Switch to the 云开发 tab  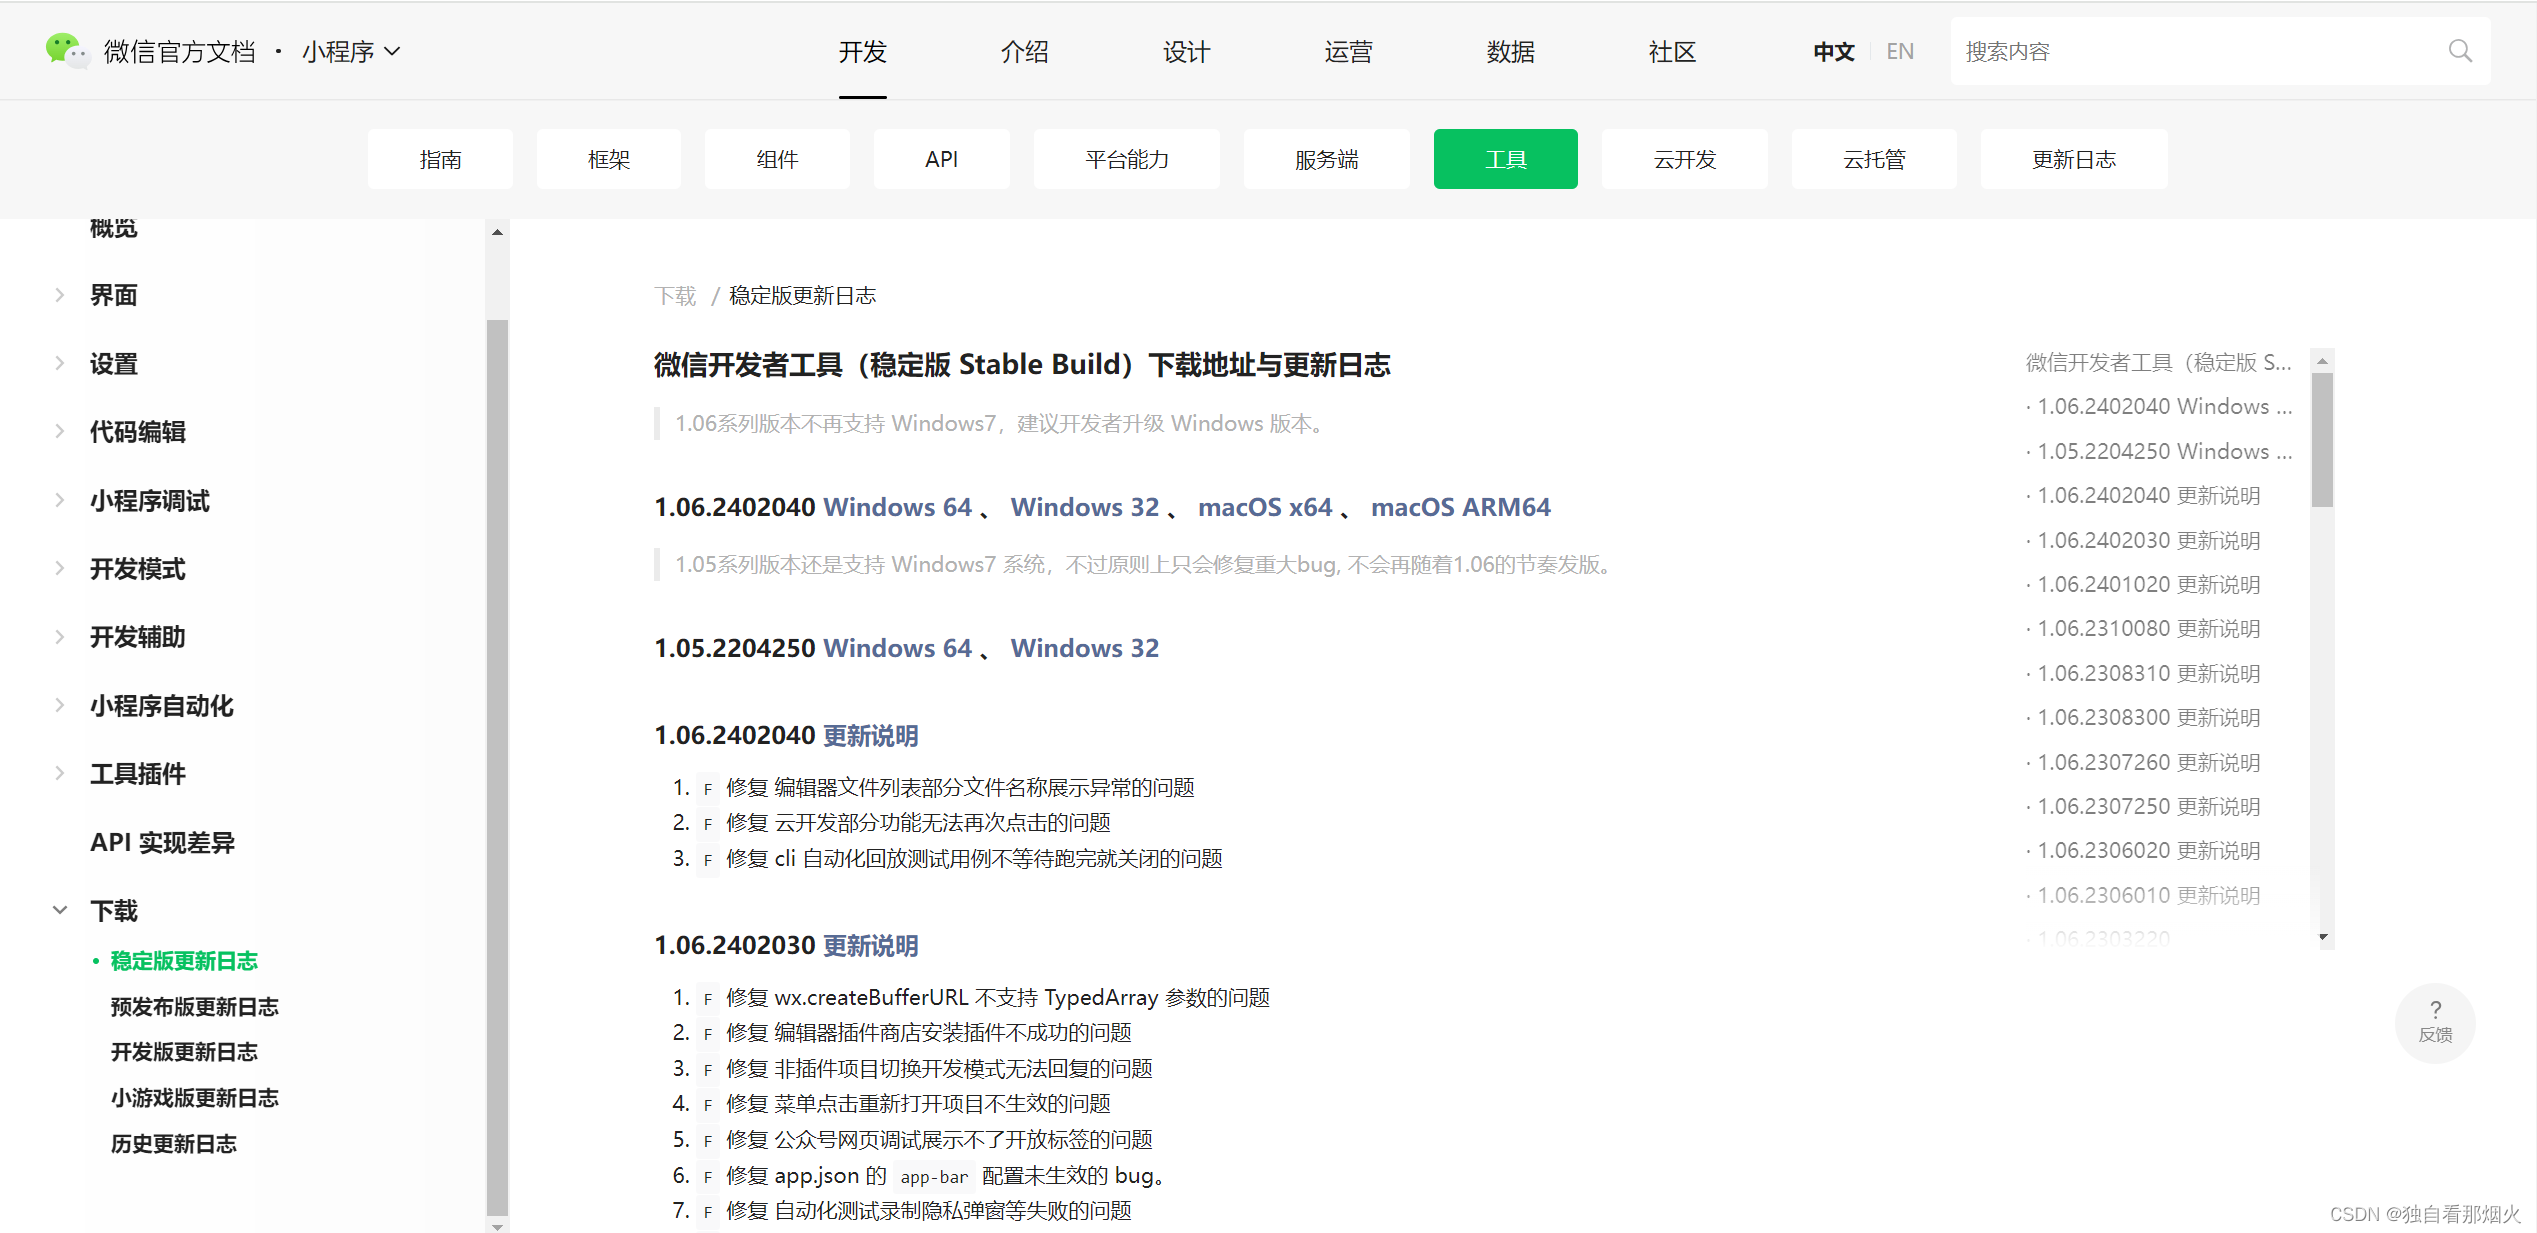pyautogui.click(x=1684, y=159)
